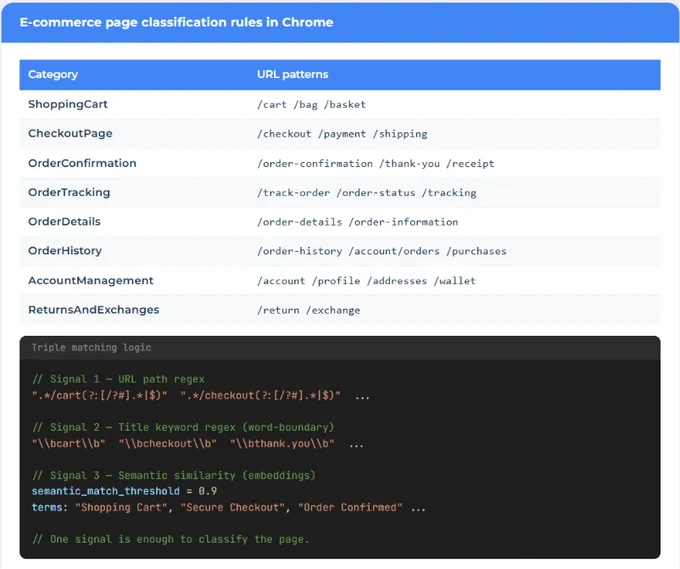Click '/account /profile /addresses /wallet' patterns
Screen dimensions: 680x569
coord(366,281)
